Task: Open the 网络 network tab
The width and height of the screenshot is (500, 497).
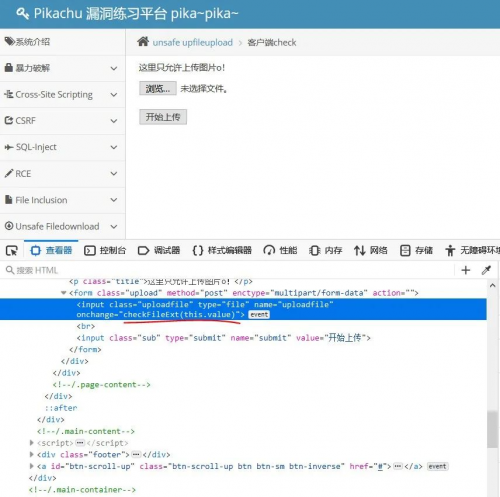Action: point(371,250)
